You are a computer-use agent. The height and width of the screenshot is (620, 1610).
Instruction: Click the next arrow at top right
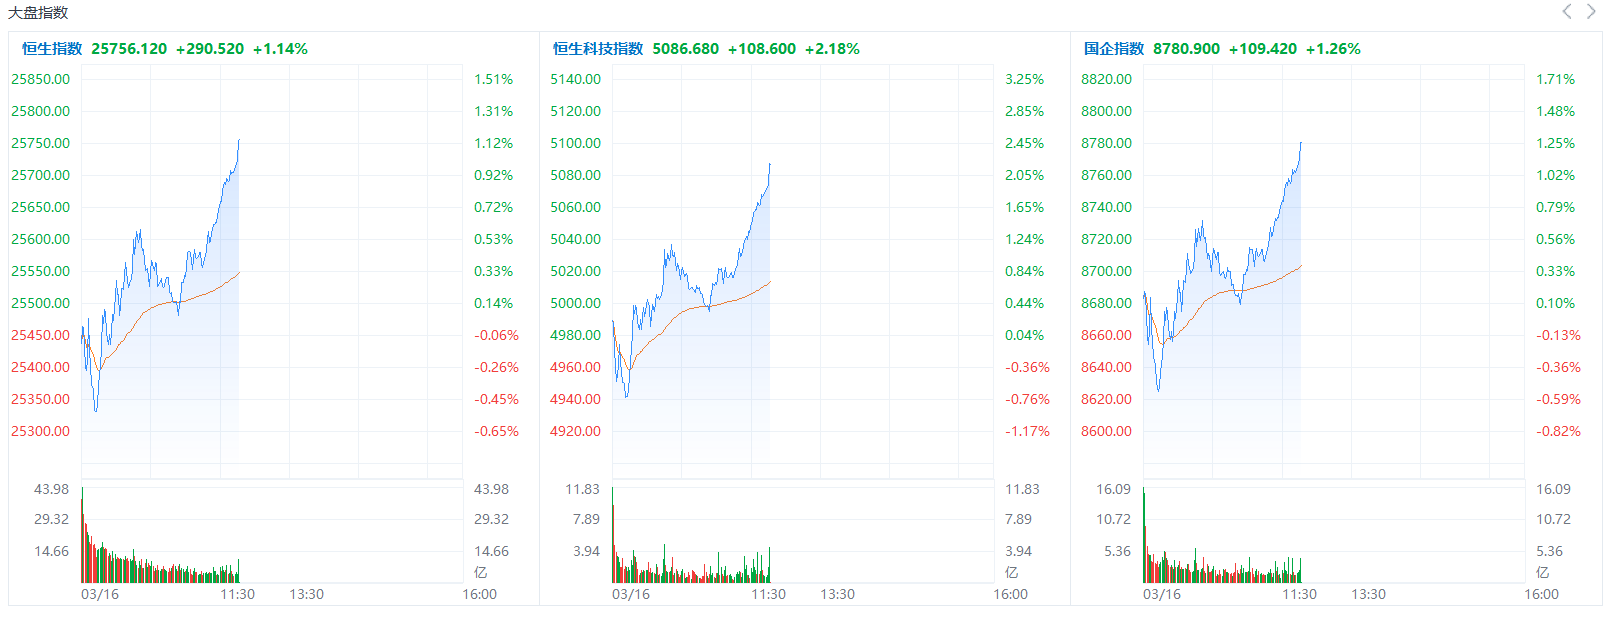click(x=1591, y=12)
